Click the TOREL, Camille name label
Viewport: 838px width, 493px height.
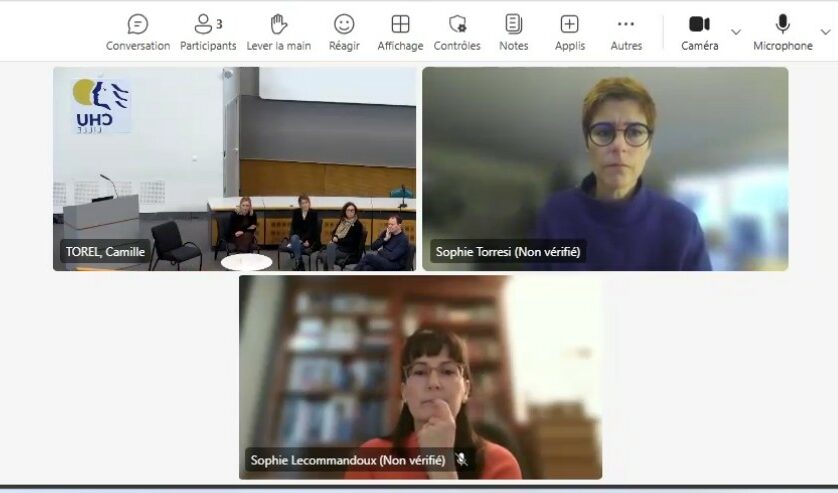pos(105,252)
